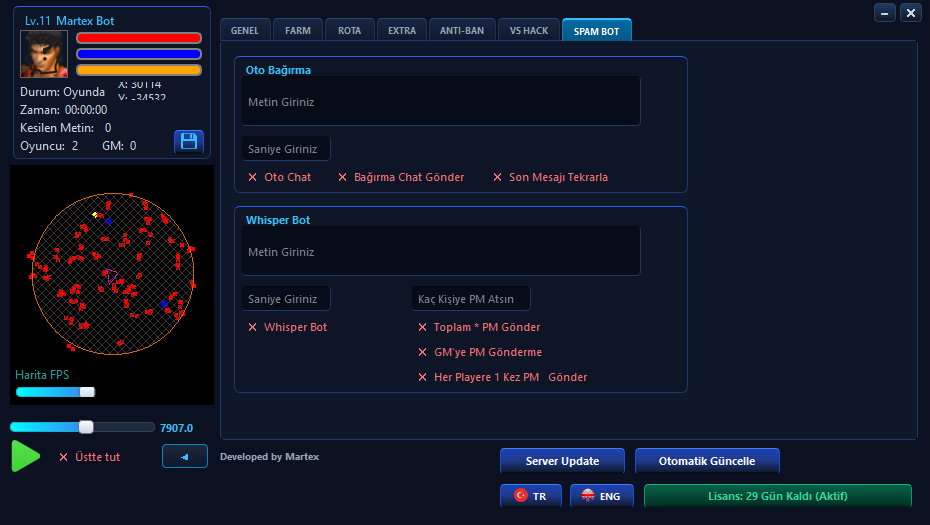Screen dimensions: 930x525
Task: Toggle Son Mesajı Tekrarla checkbox
Action: (550, 177)
